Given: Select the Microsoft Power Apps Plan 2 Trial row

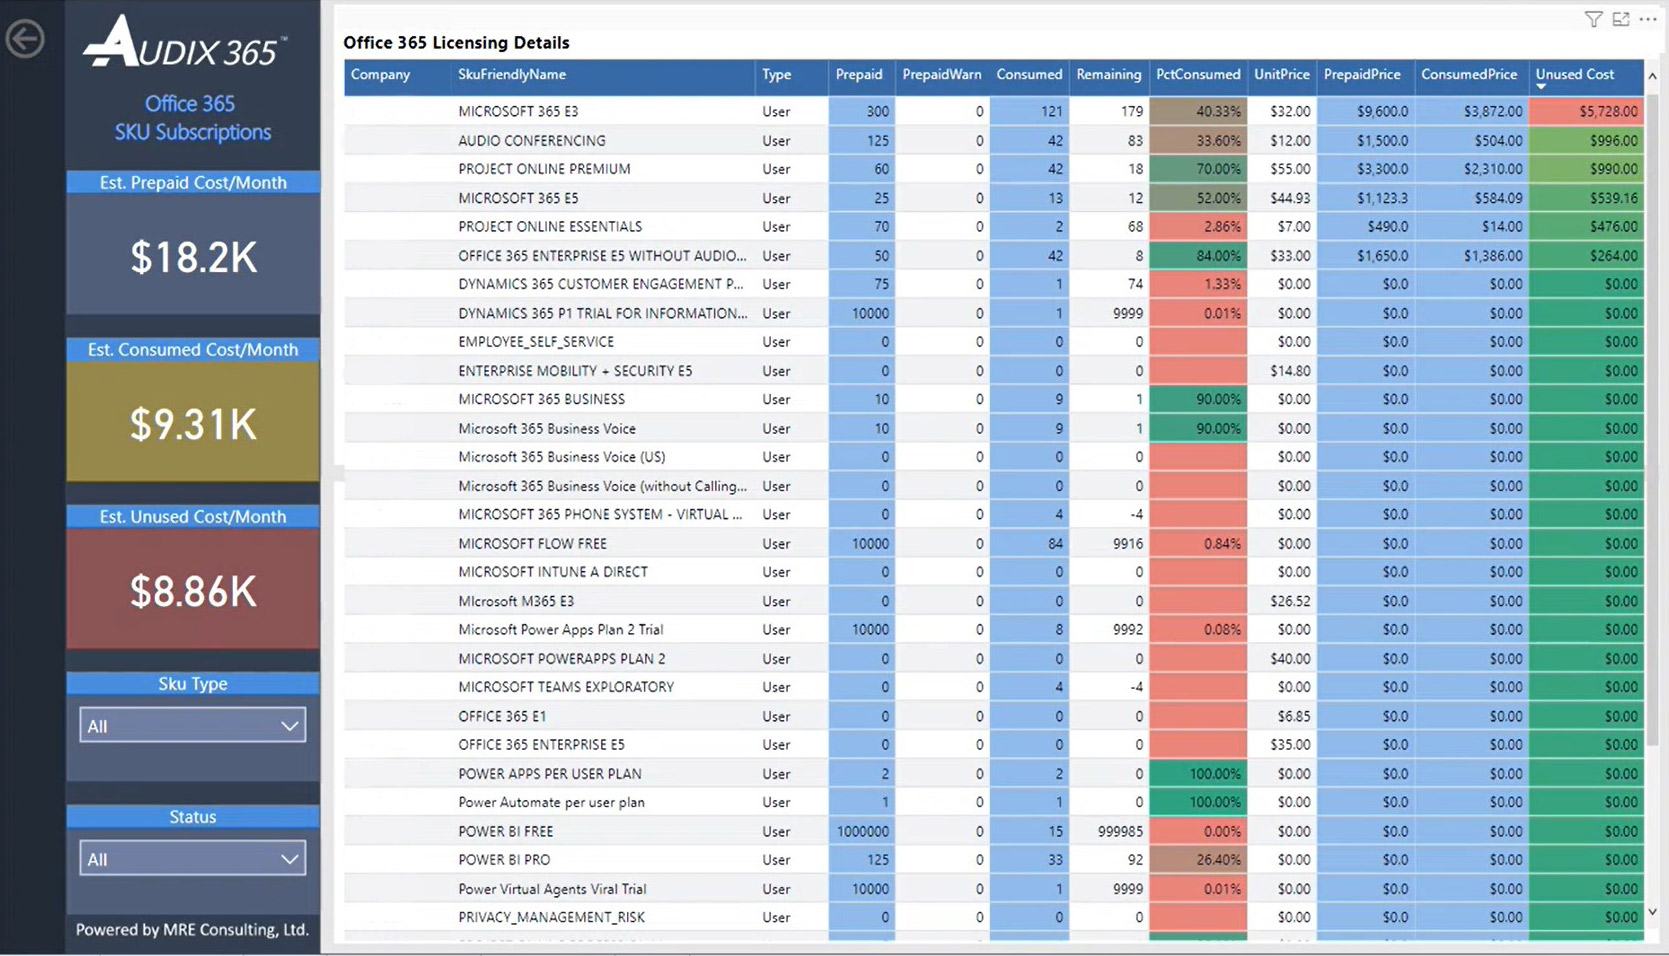Looking at the screenshot, I should click(560, 630).
